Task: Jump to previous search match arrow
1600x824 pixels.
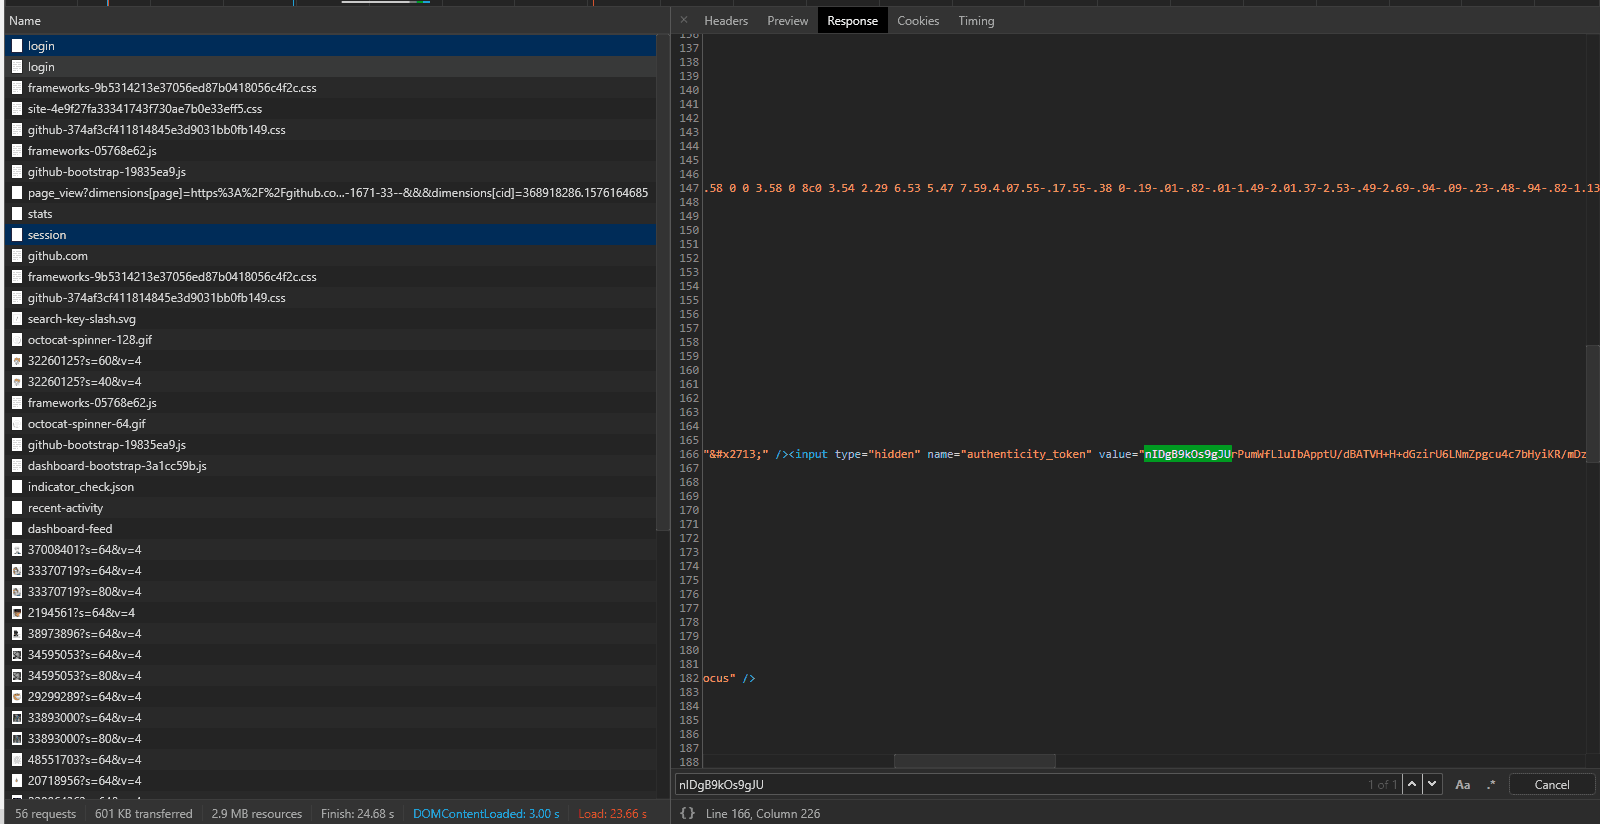Action: [x=1412, y=784]
